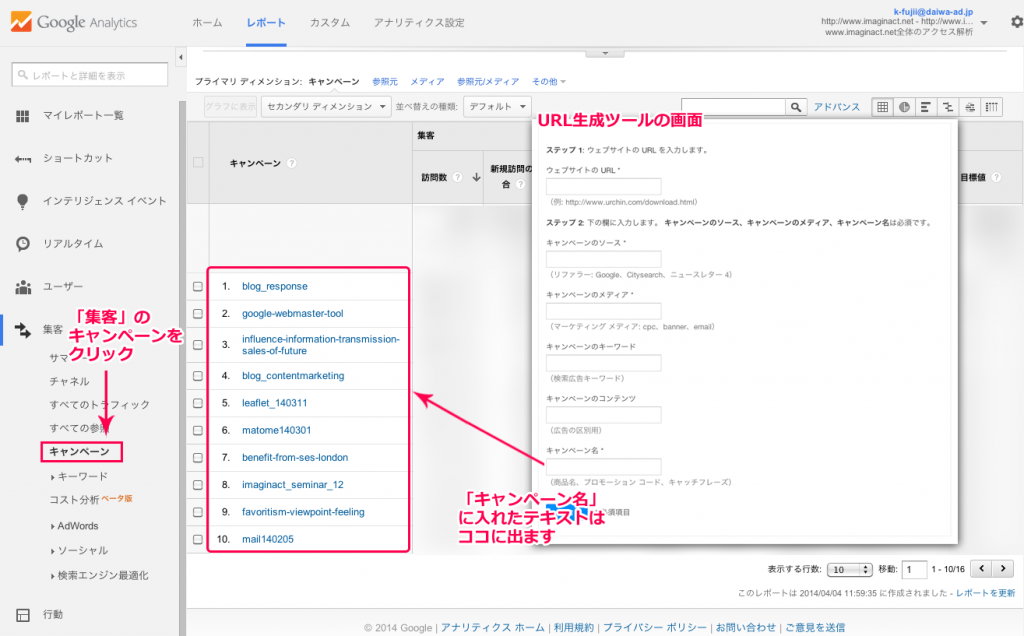Select キャンペーン in the sidebar

pyautogui.click(x=81, y=451)
